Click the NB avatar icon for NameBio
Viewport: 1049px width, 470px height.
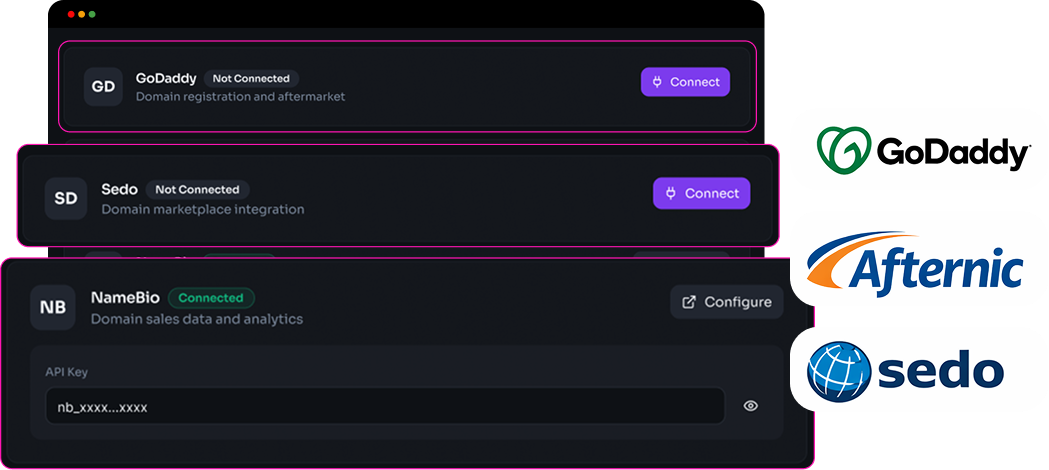tap(53, 307)
